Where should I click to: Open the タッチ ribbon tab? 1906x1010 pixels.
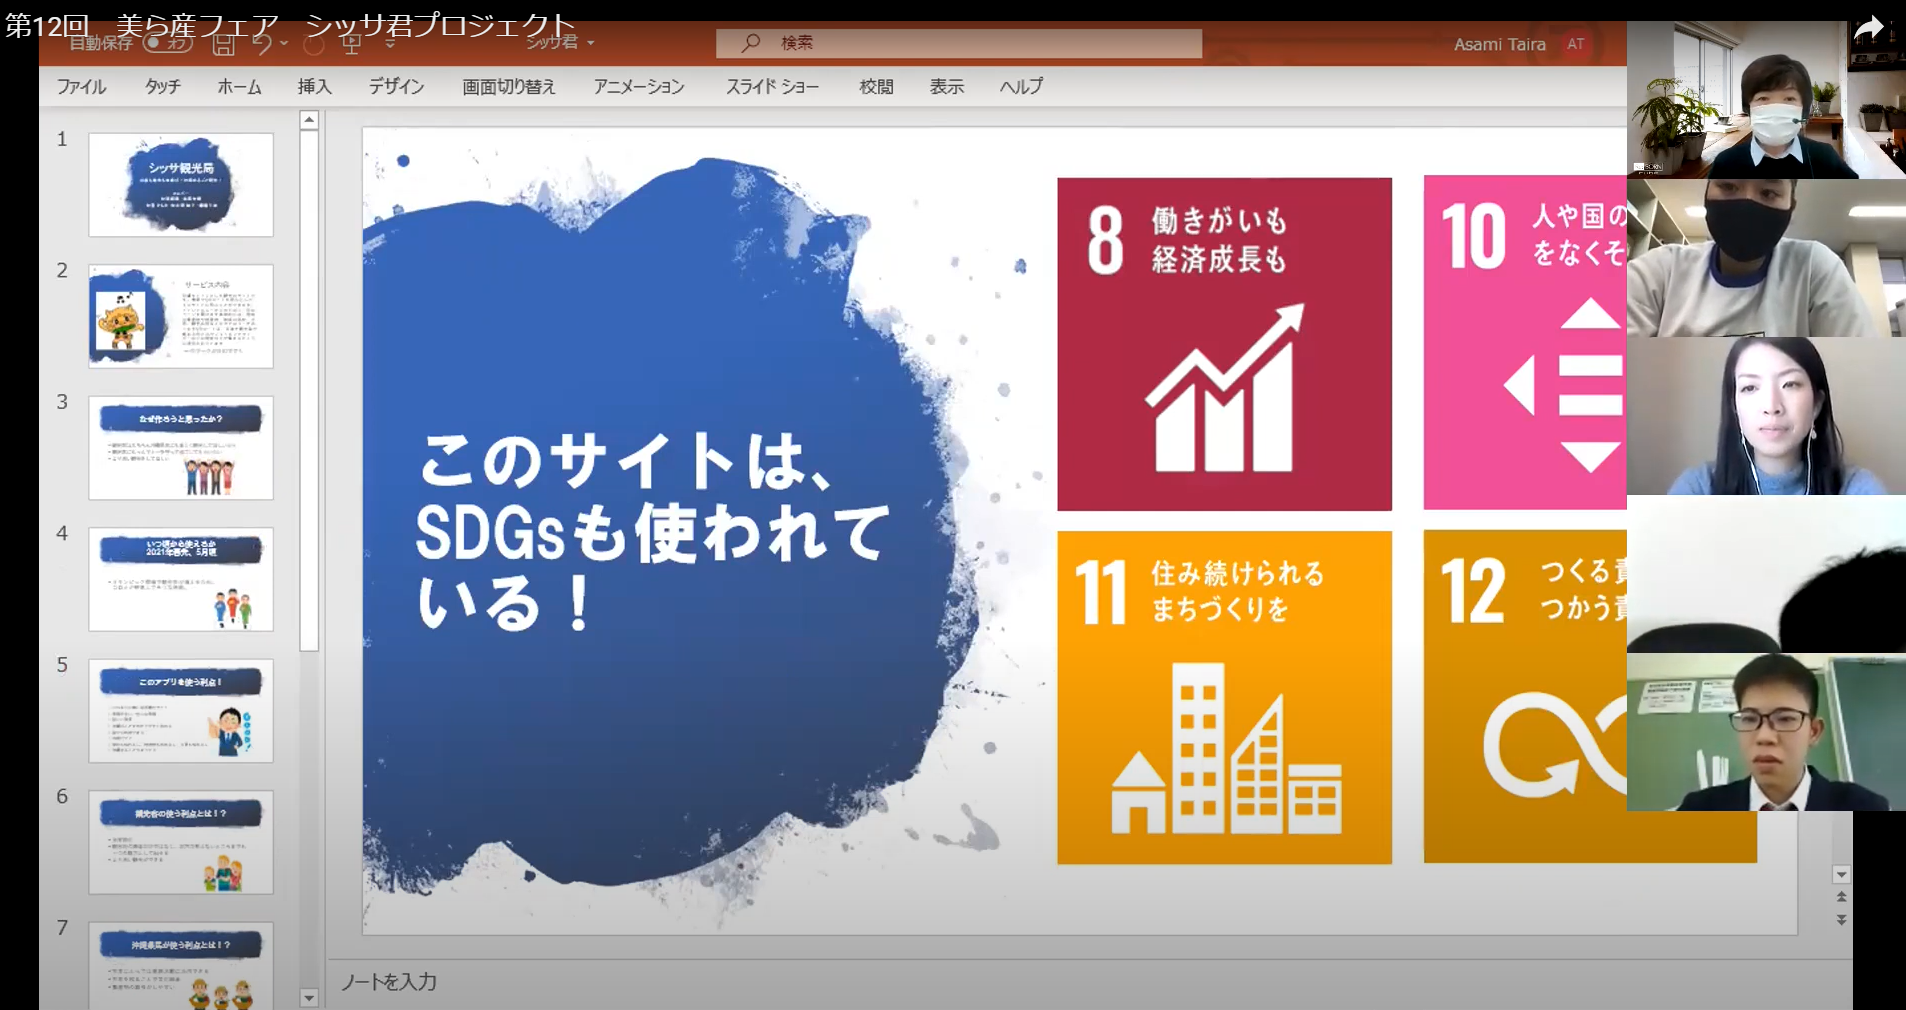pyautogui.click(x=162, y=87)
